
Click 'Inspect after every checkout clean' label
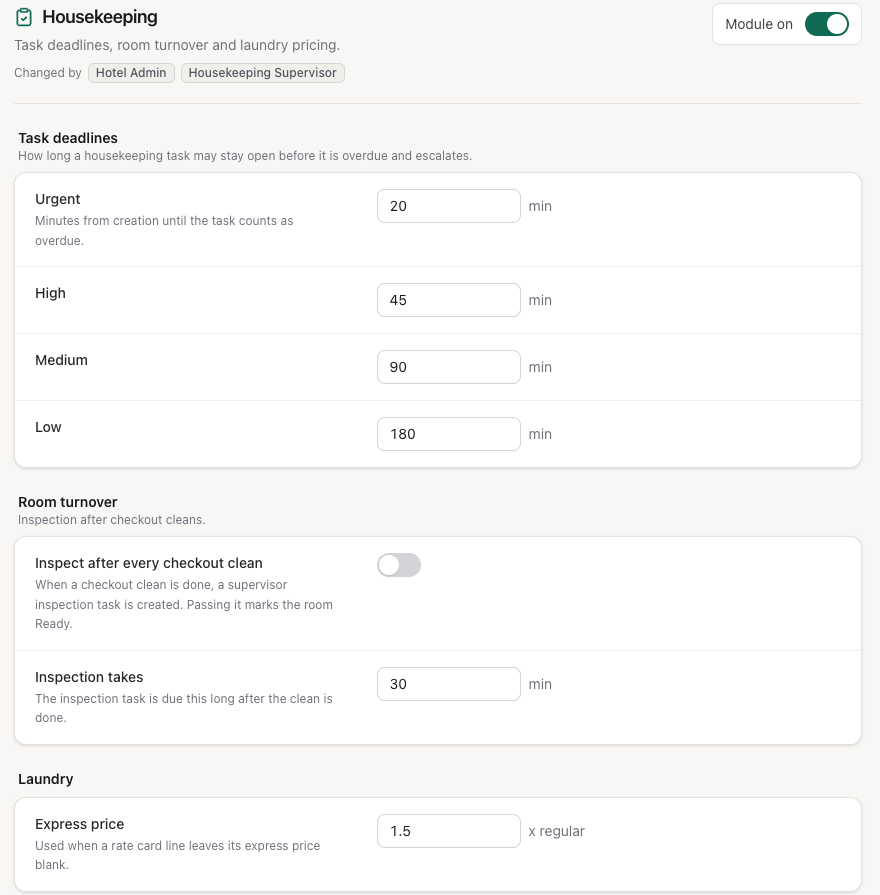(149, 563)
